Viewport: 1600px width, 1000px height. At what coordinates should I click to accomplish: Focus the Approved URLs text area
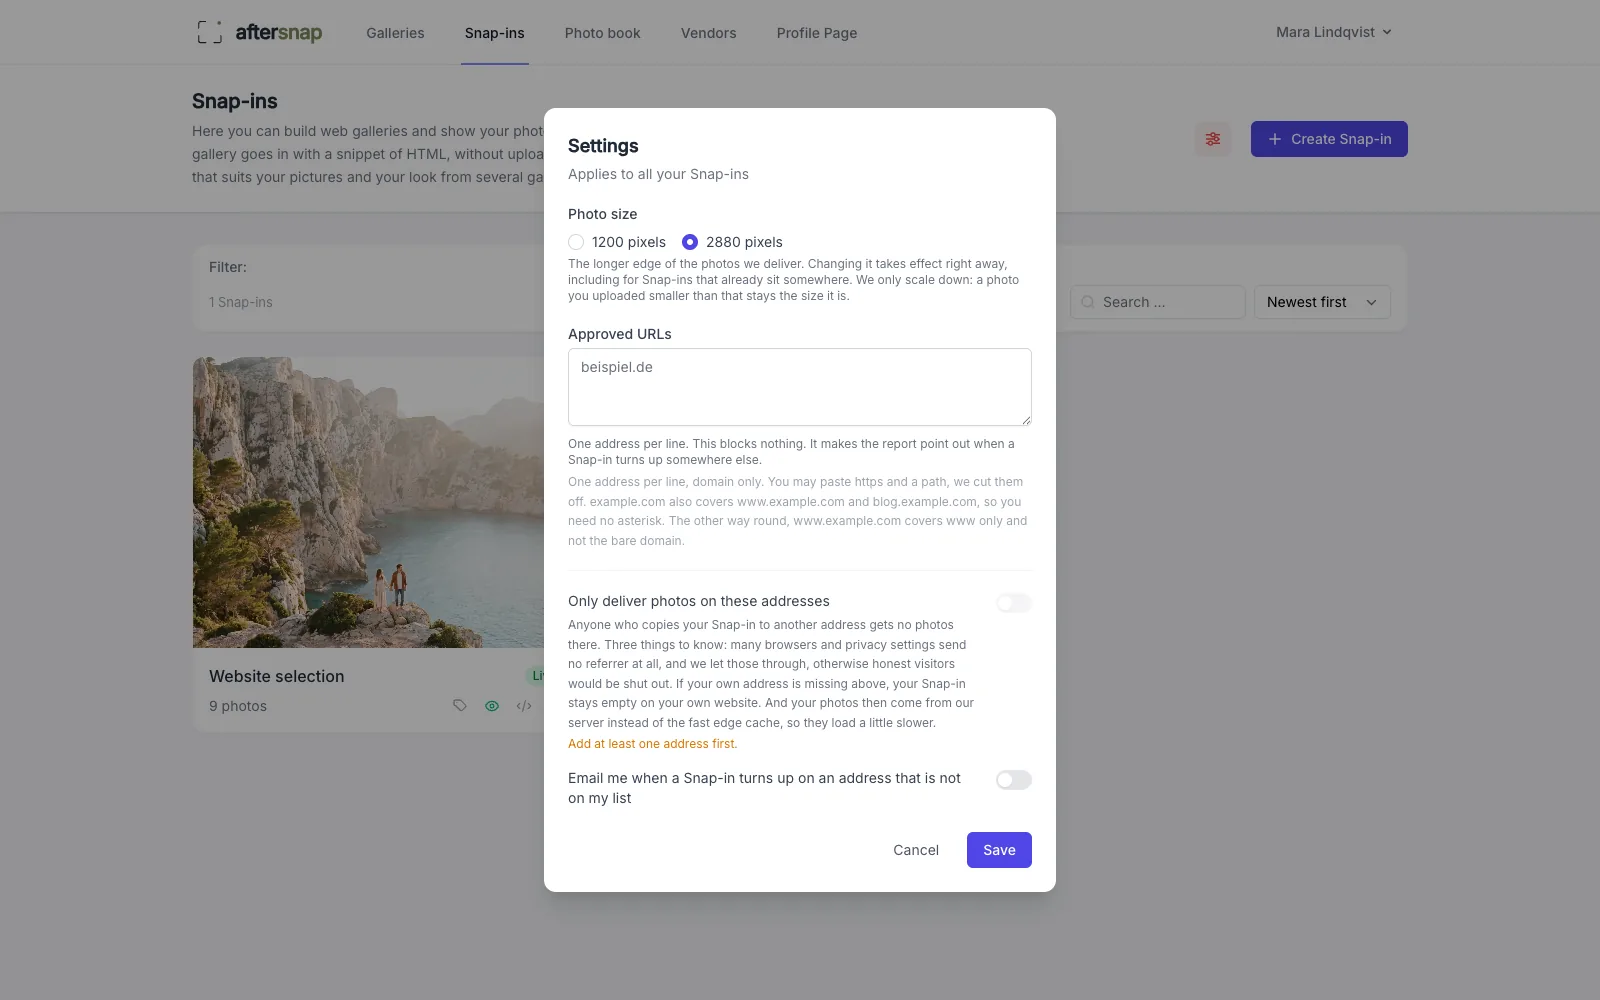tap(800, 387)
